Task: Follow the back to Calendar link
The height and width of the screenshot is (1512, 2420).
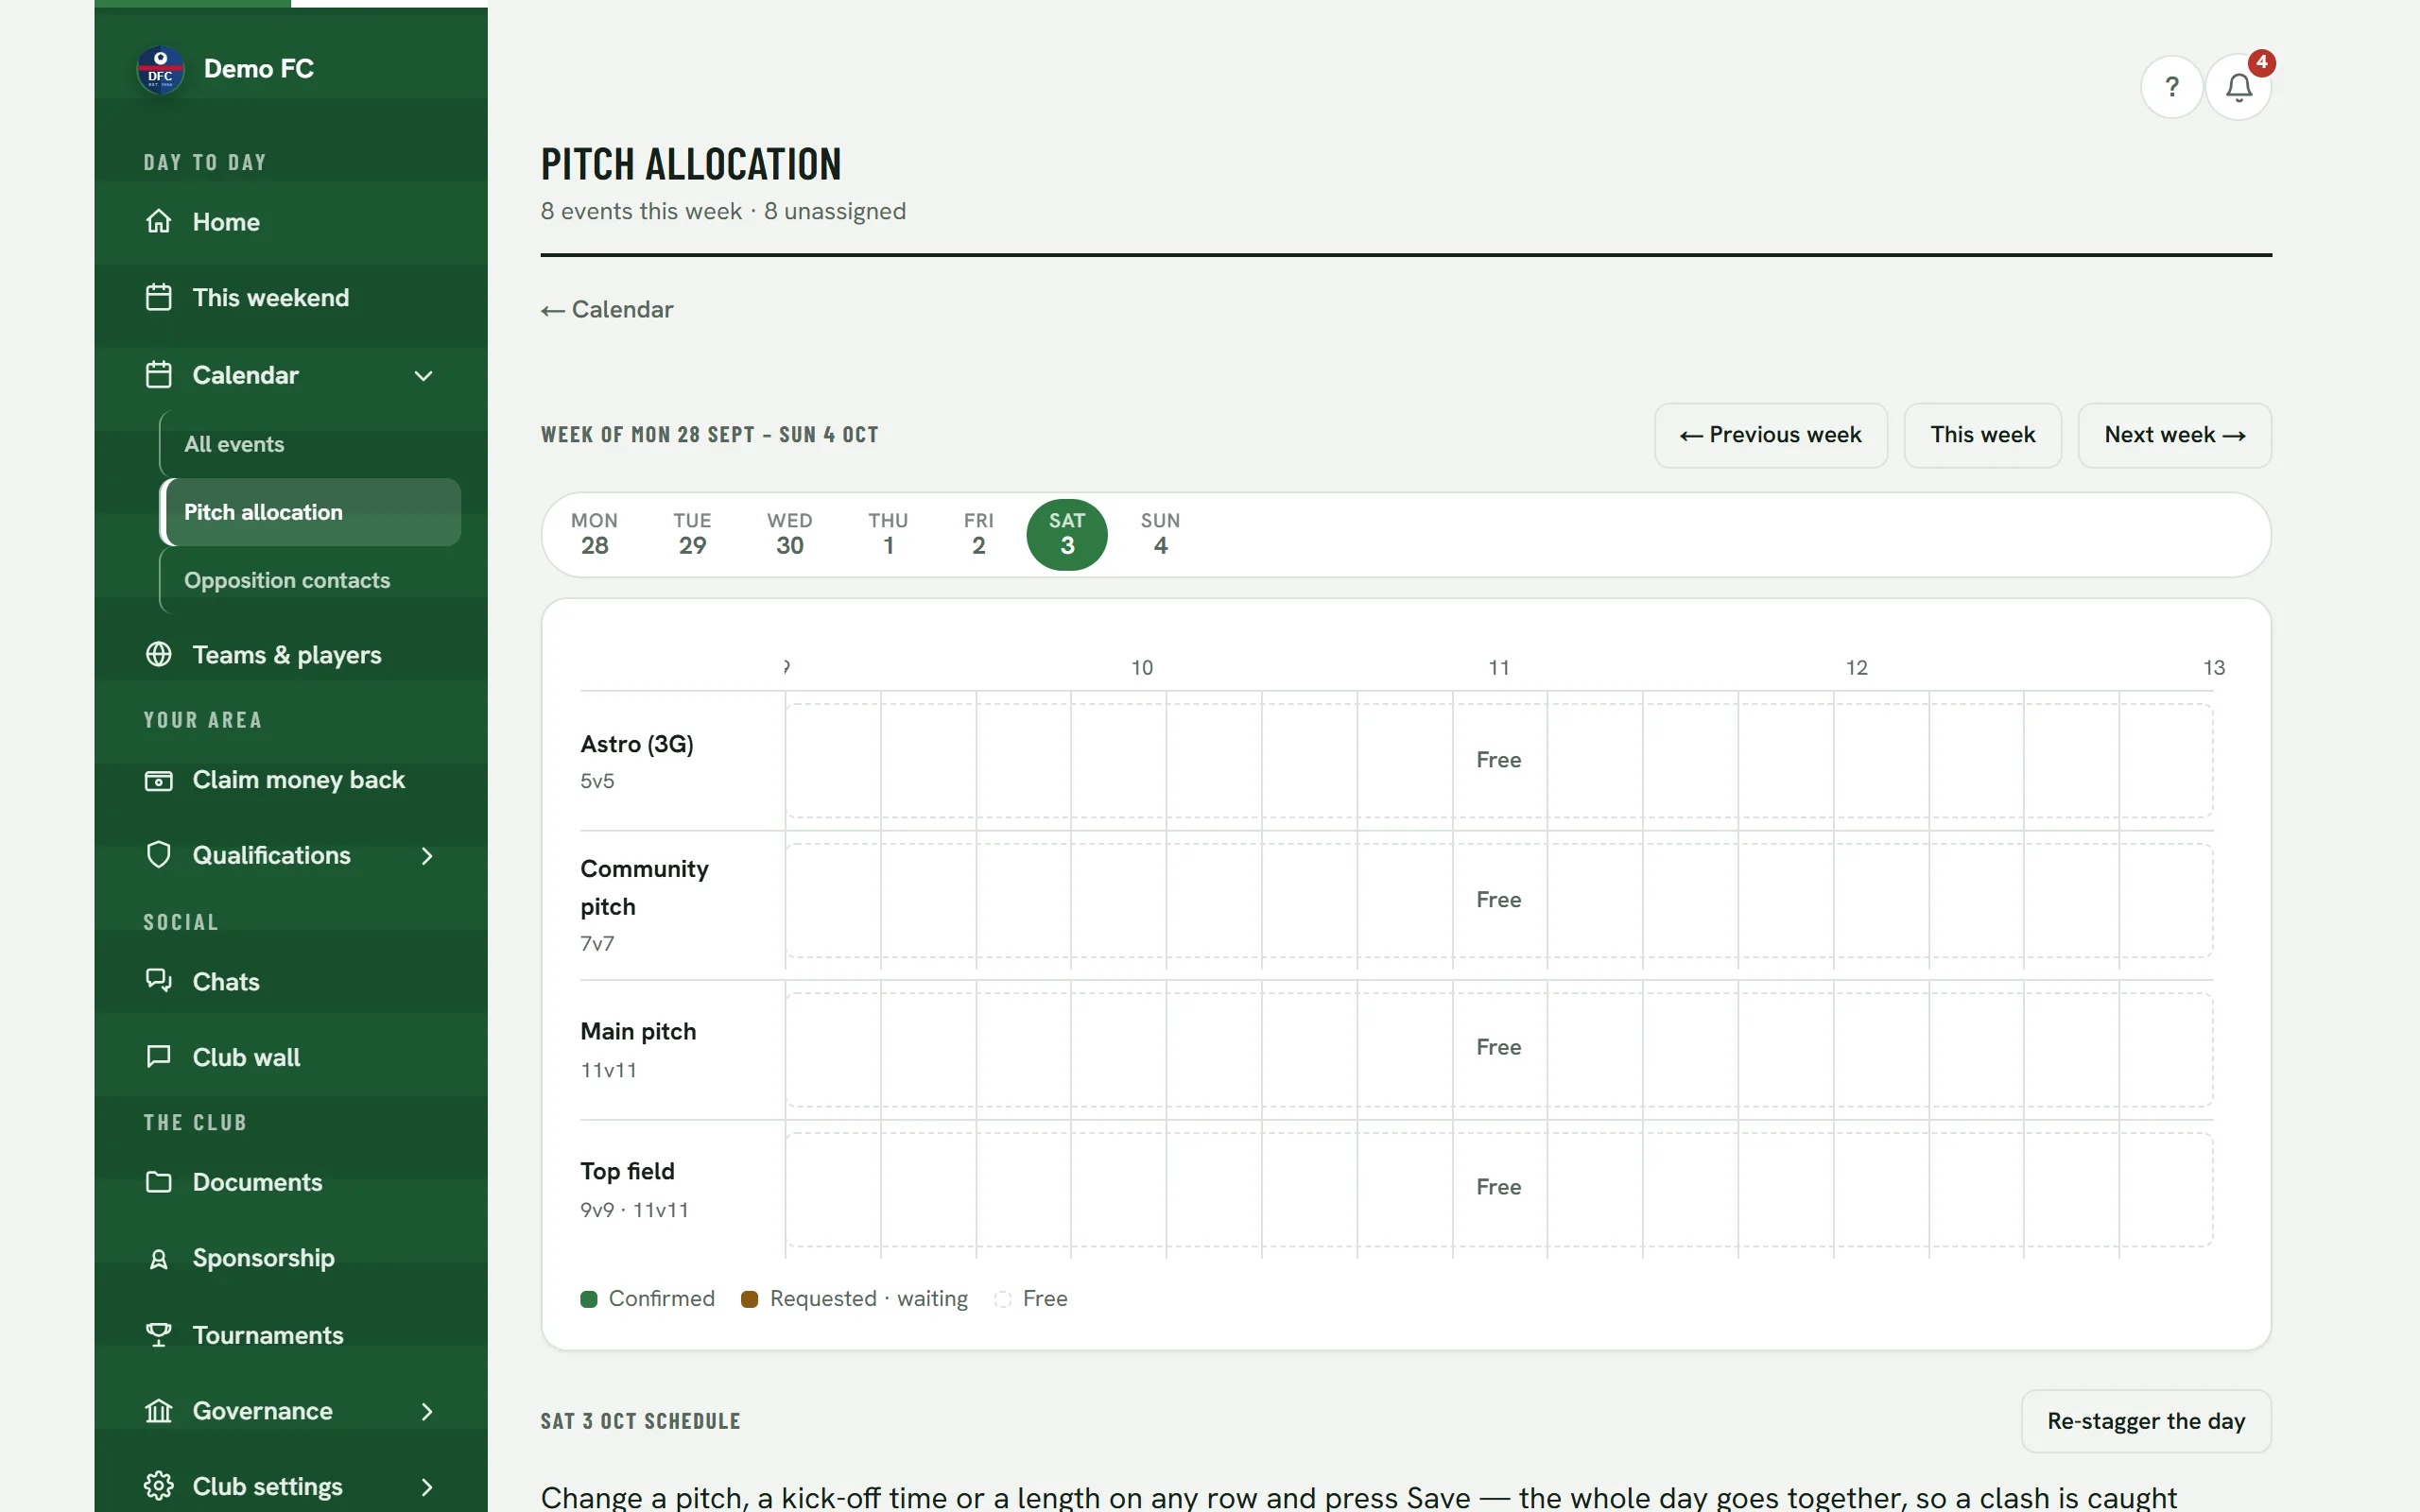Action: 607,310
